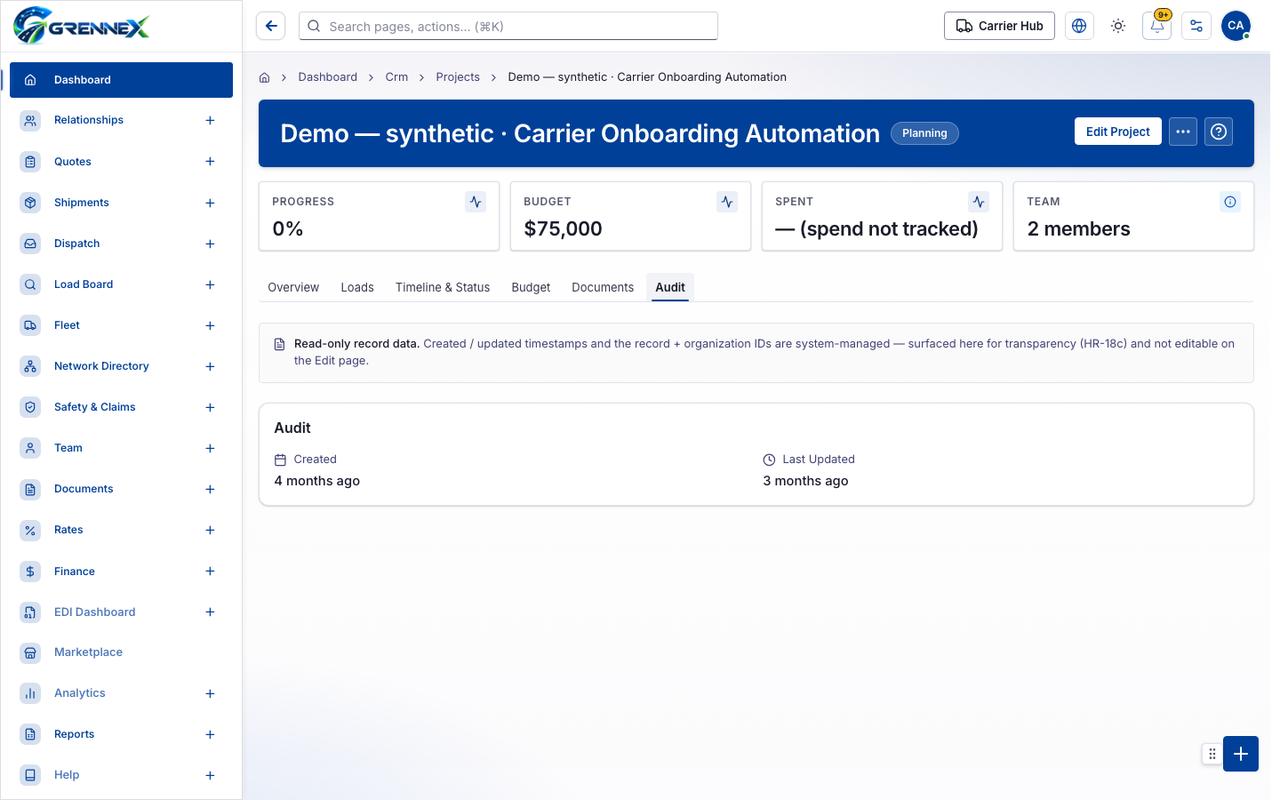Image resolution: width=1280 pixels, height=800 pixels.
Task: Expand the Shipments sidebar section
Action: point(210,203)
